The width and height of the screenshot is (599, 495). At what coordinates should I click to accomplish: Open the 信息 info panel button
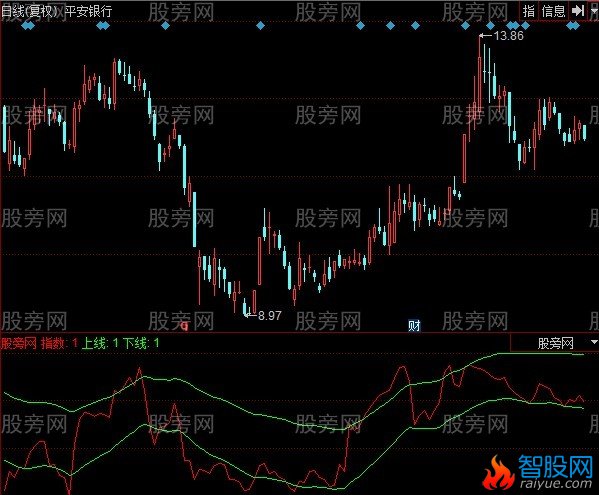point(553,11)
